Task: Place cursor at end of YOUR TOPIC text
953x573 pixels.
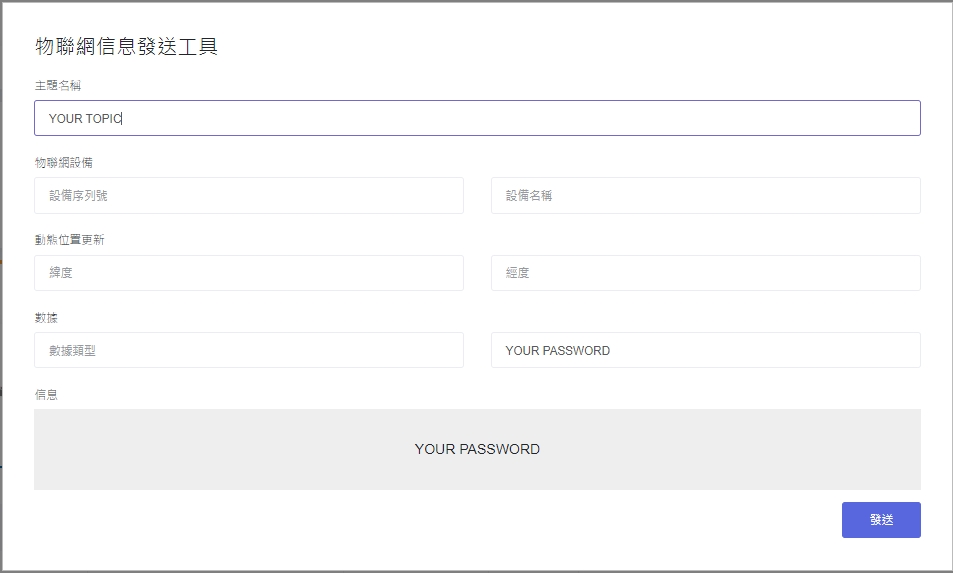Action: [x=122, y=119]
